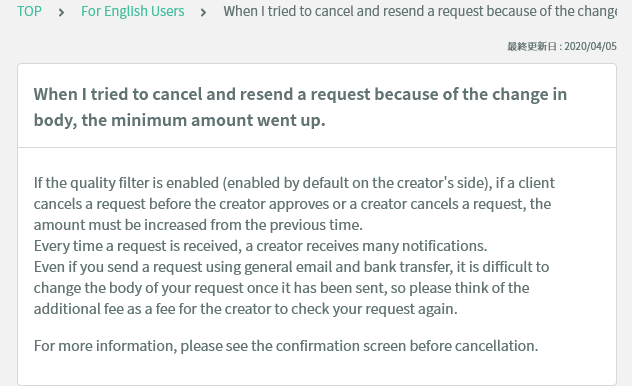632x386 pixels.
Task: Click the article heading about minimum amount
Action: pyautogui.click(x=300, y=107)
